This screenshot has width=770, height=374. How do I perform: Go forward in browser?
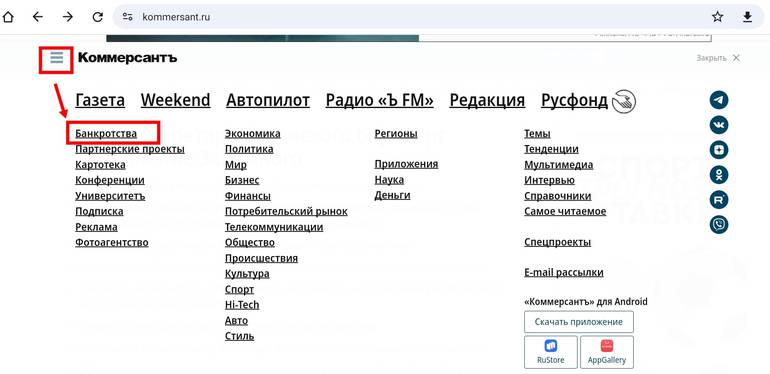pyautogui.click(x=68, y=17)
